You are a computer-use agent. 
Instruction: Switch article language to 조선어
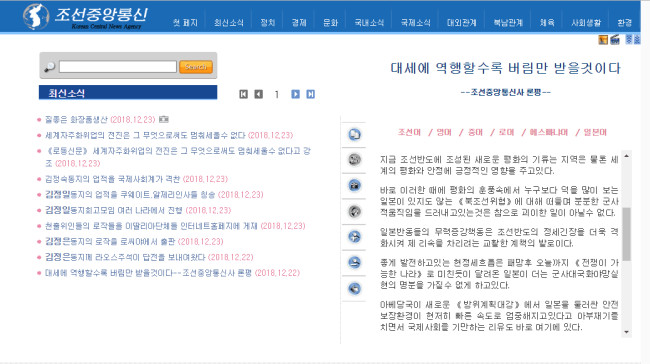point(409,132)
